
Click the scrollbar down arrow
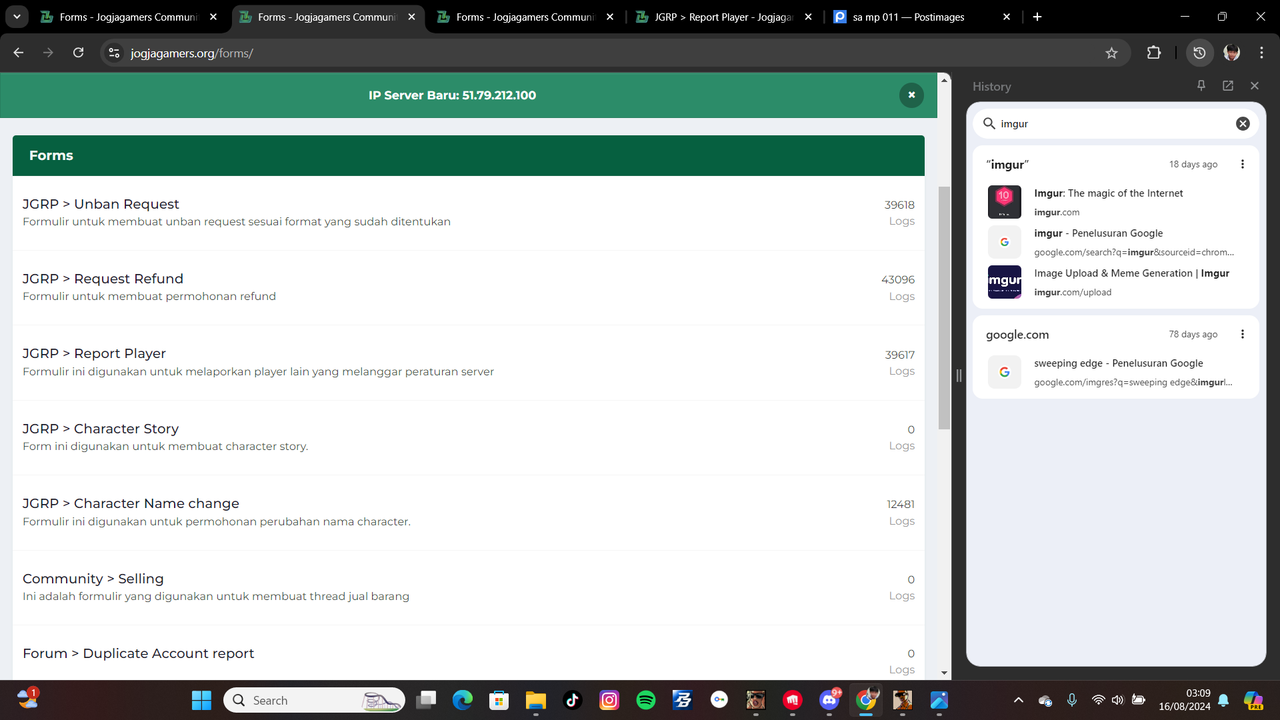(x=944, y=674)
